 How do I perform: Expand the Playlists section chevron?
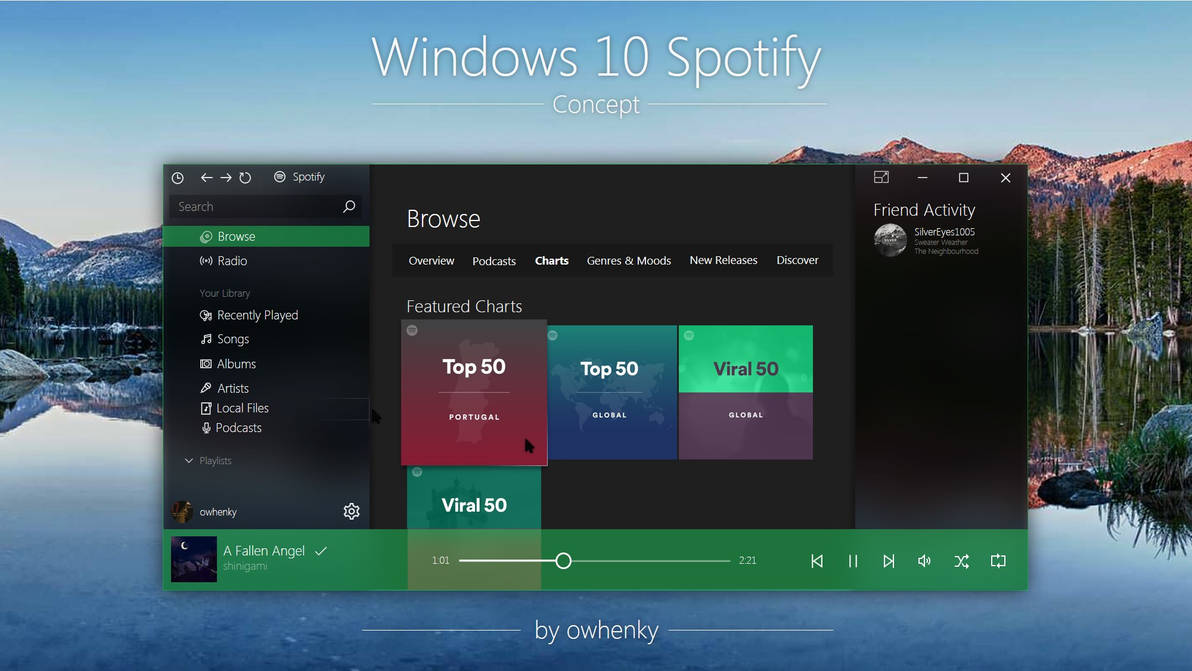(189, 461)
